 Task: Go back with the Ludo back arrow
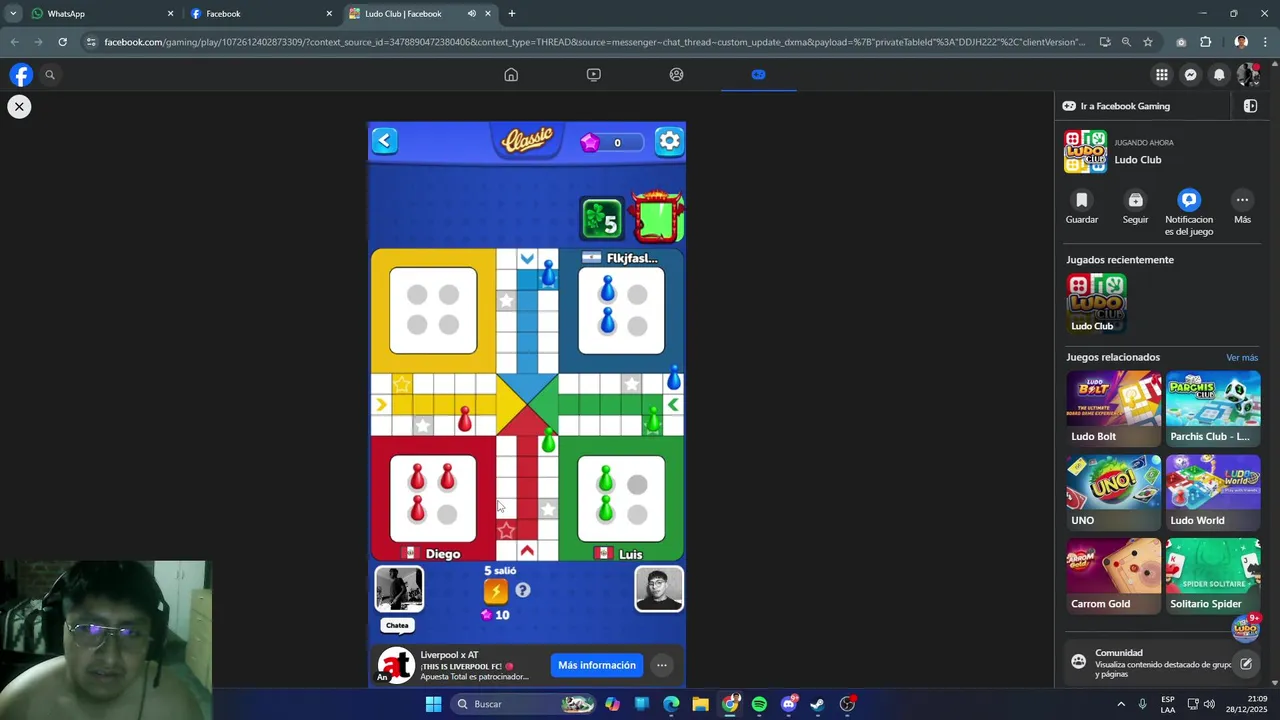point(384,141)
